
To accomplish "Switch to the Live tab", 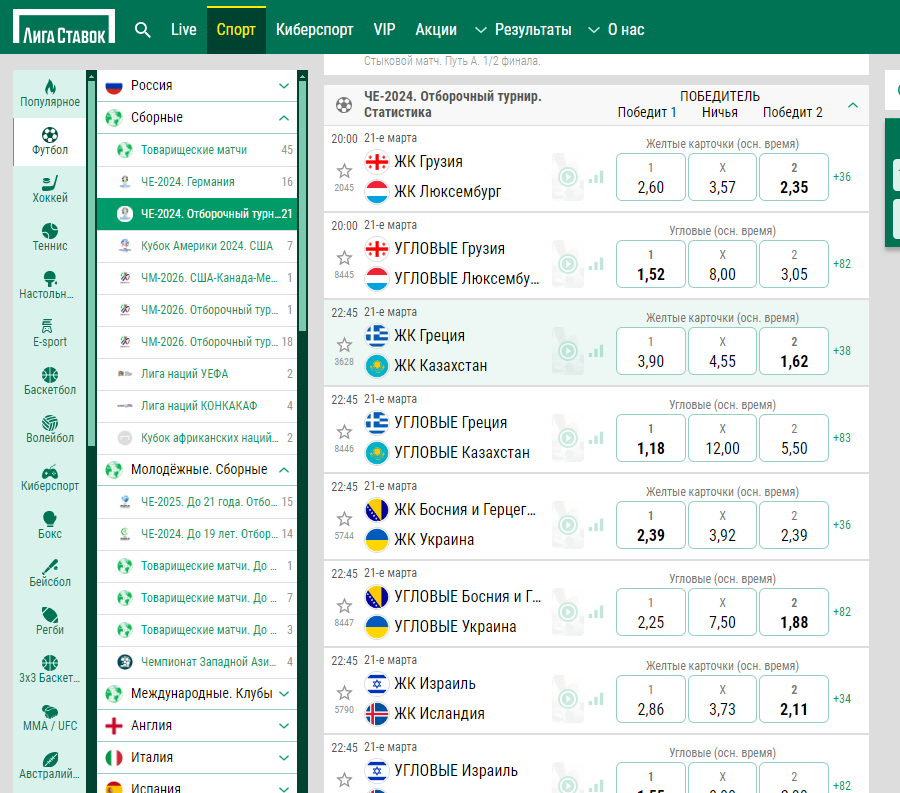I will 184,30.
